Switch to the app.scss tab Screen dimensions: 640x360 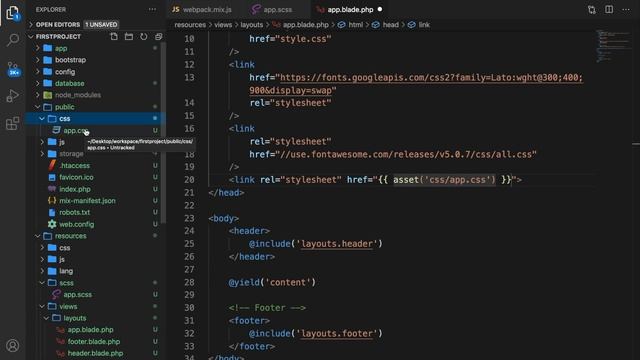tap(273, 9)
